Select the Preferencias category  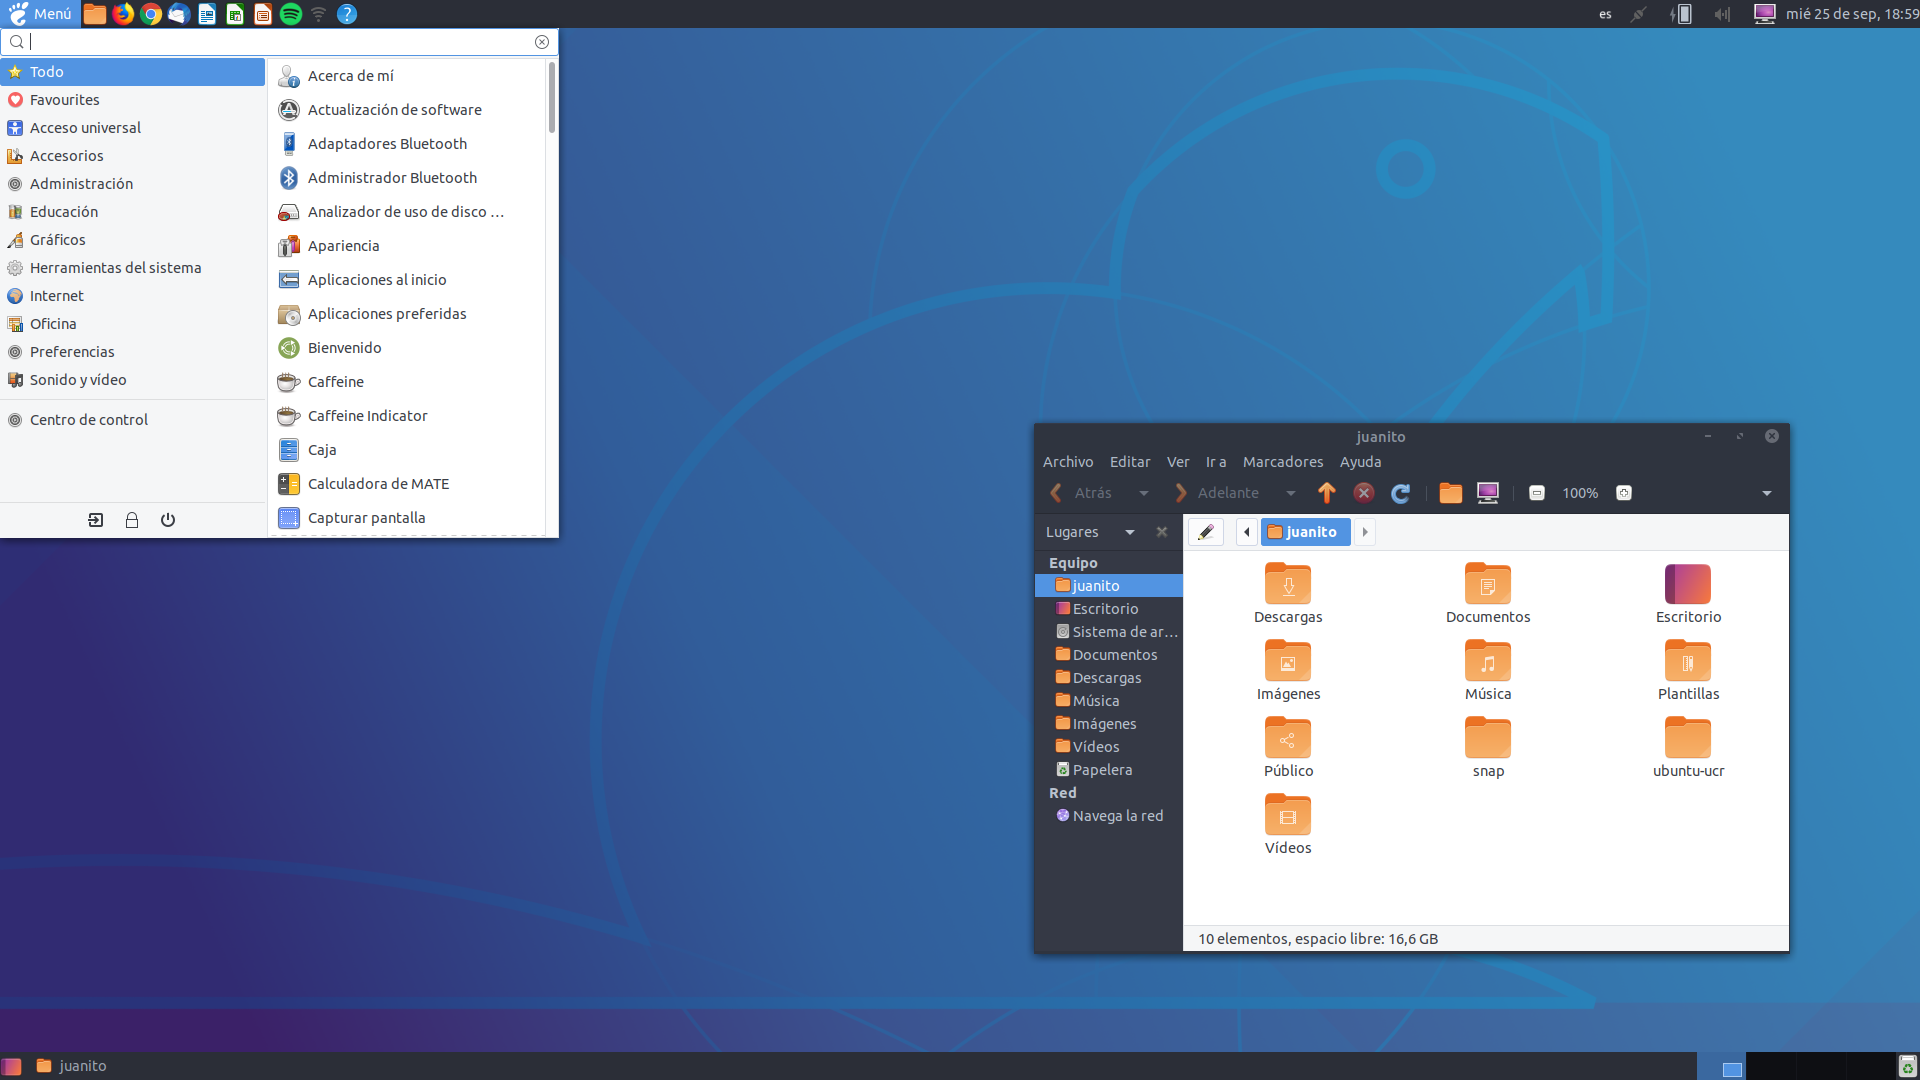(72, 352)
